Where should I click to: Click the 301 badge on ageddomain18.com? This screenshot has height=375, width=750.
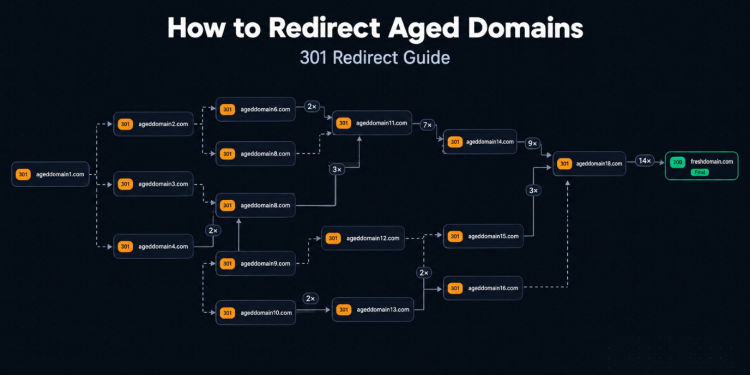point(564,164)
